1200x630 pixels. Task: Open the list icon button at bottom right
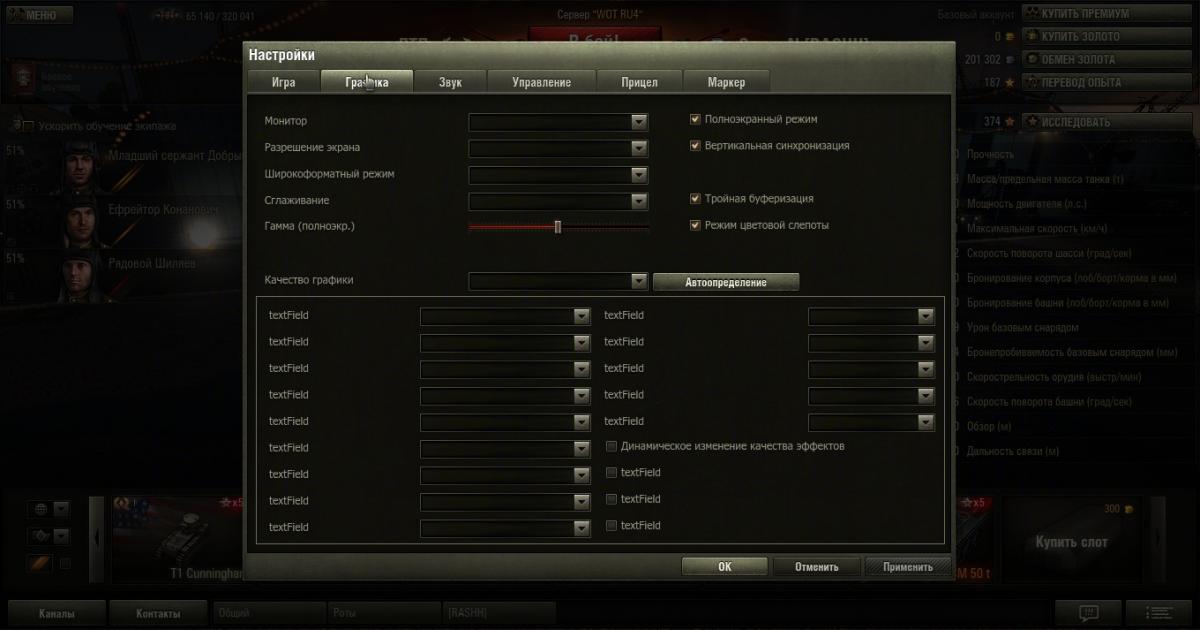pyautogui.click(x=1159, y=612)
